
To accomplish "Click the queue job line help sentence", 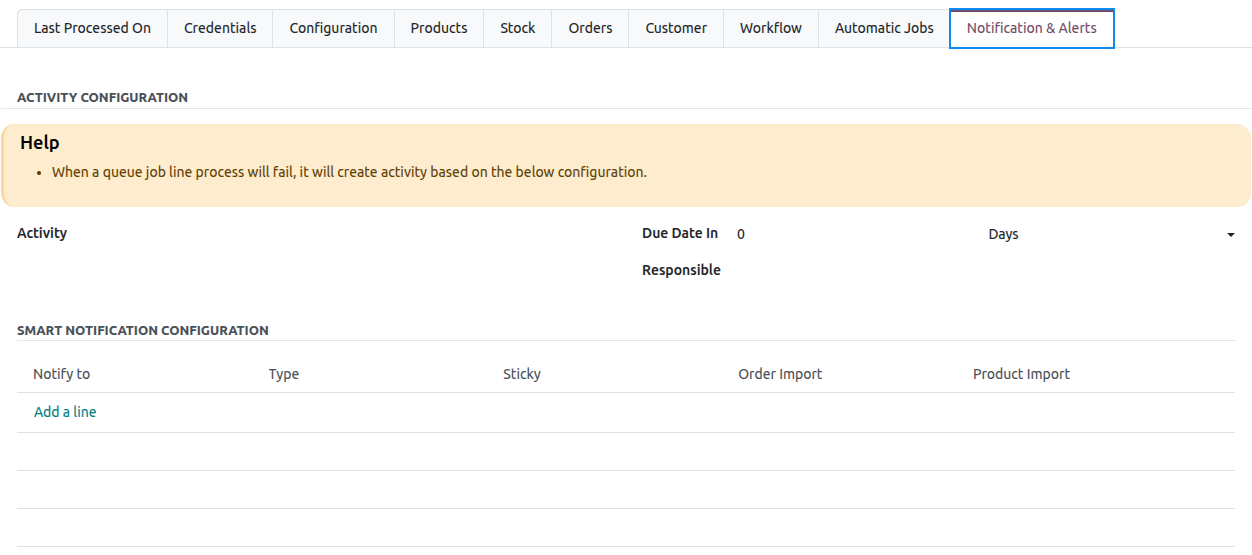I will tap(349, 172).
